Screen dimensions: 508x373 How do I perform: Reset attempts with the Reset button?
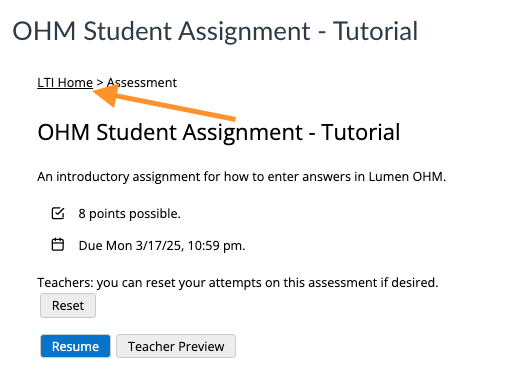pyautogui.click(x=68, y=305)
